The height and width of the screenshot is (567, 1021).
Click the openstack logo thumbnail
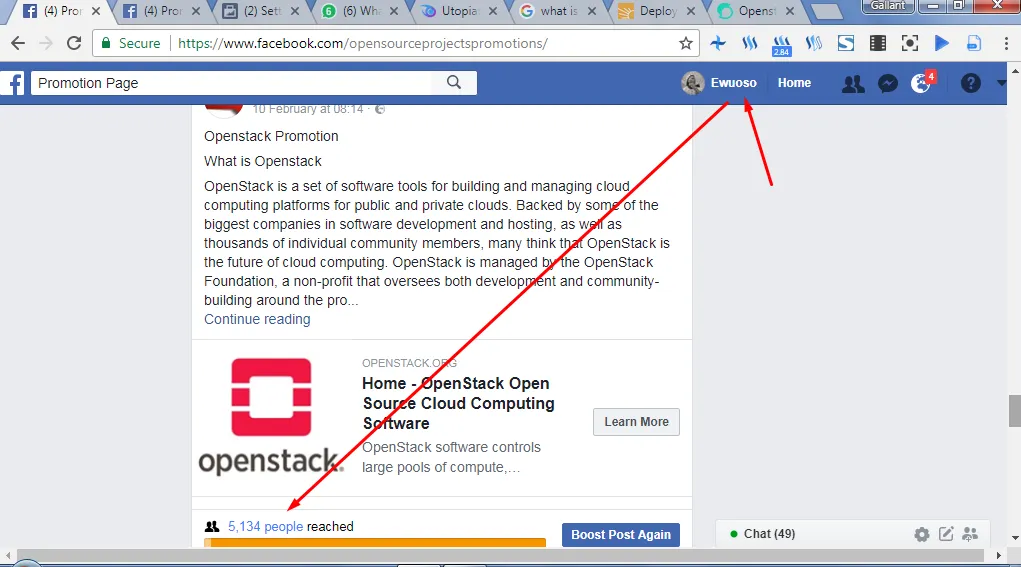tap(272, 417)
